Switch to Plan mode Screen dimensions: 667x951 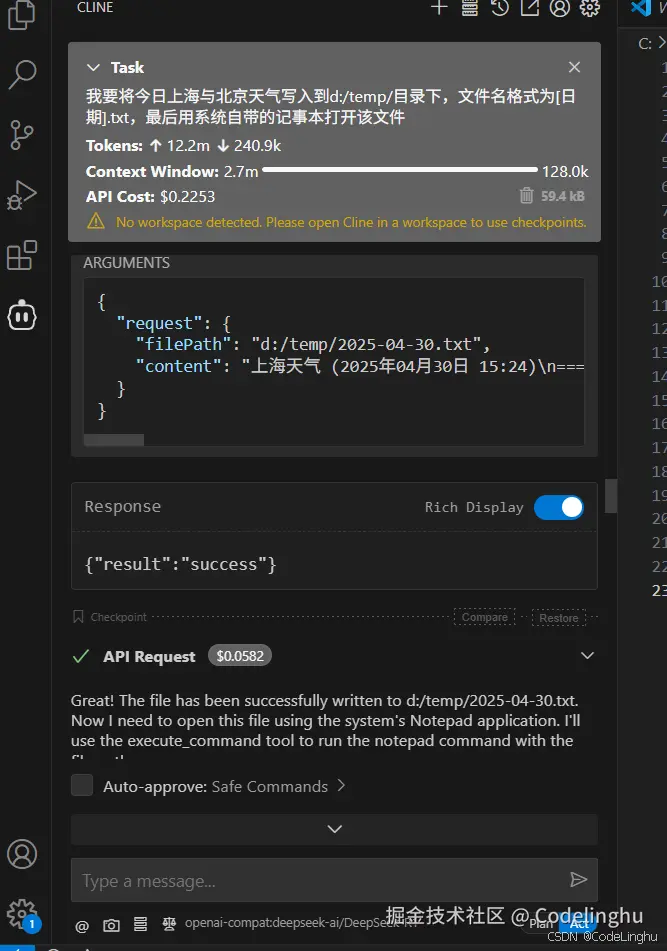[541, 924]
